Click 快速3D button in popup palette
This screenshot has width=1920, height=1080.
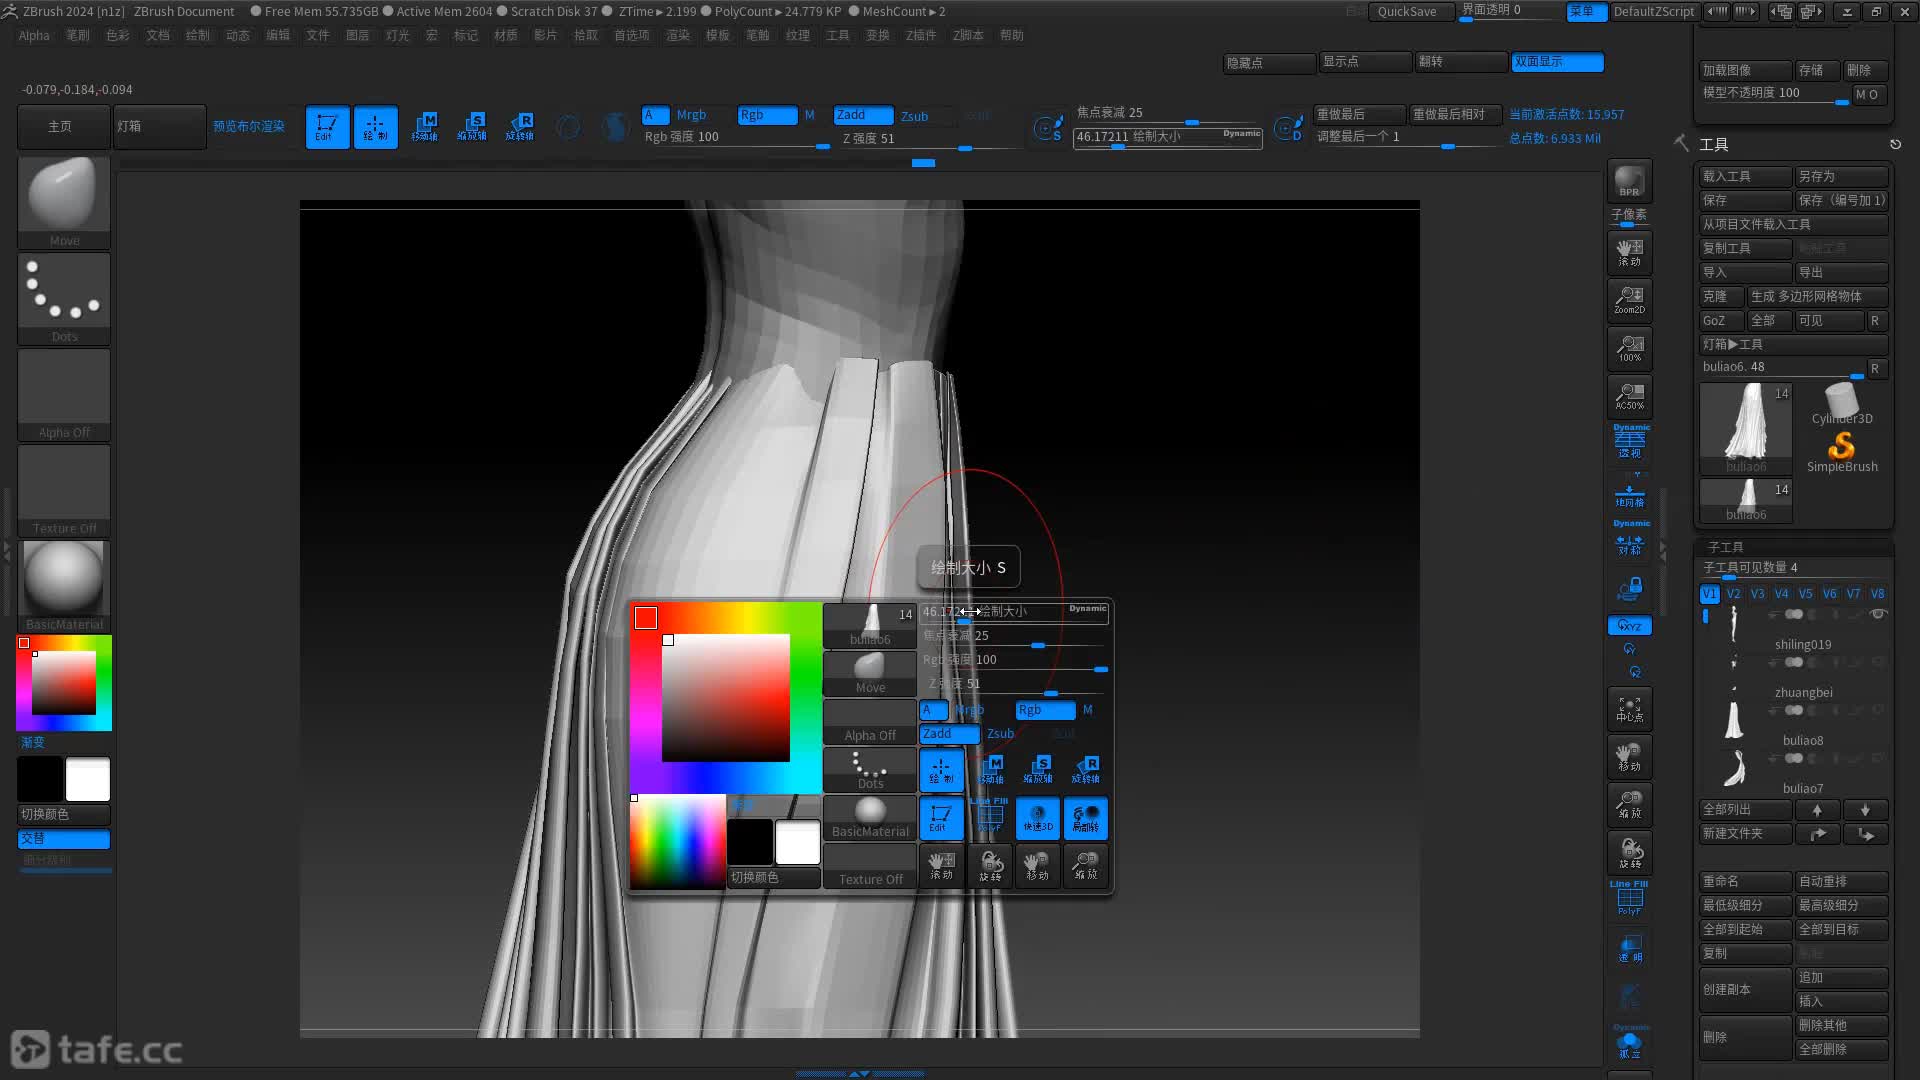[1038, 818]
